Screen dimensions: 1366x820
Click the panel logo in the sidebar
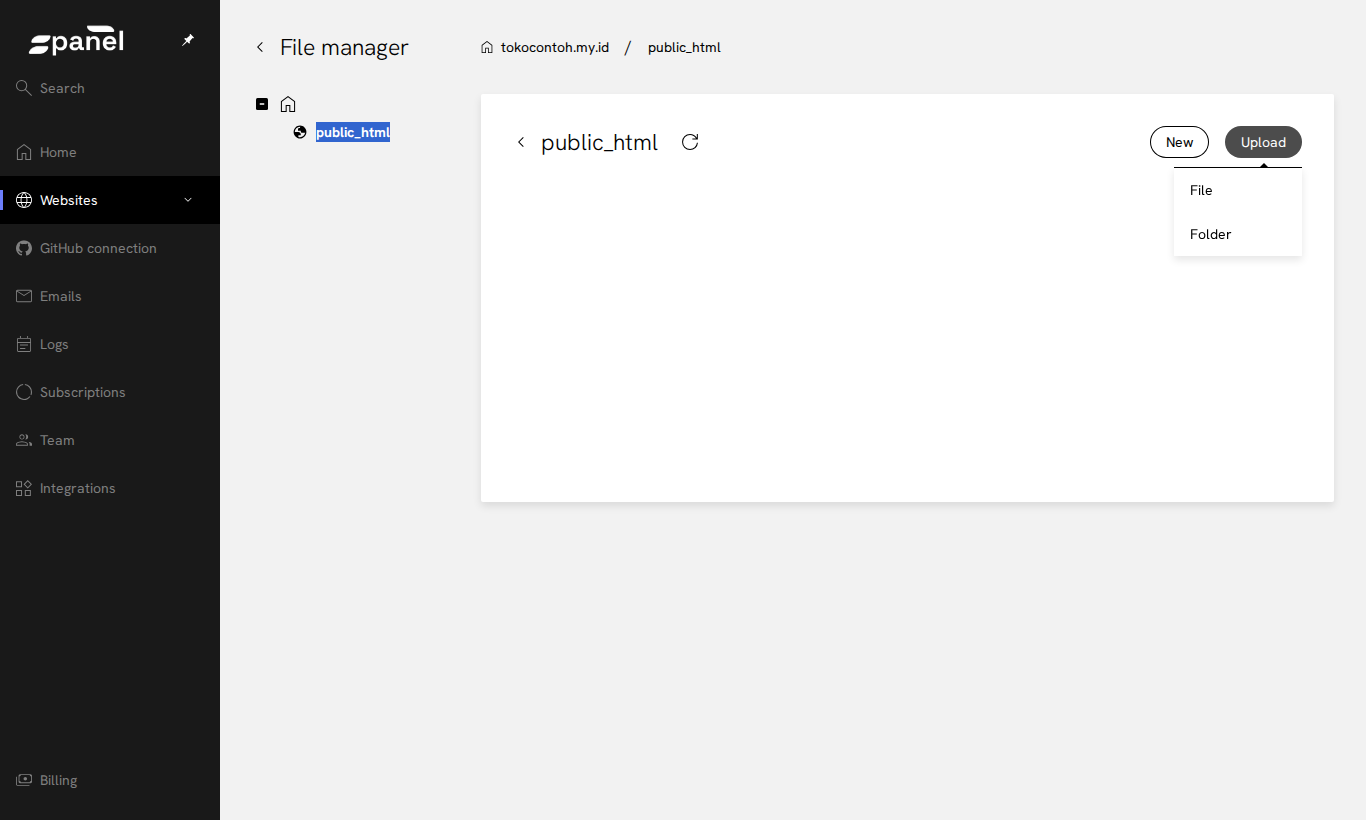pos(76,41)
